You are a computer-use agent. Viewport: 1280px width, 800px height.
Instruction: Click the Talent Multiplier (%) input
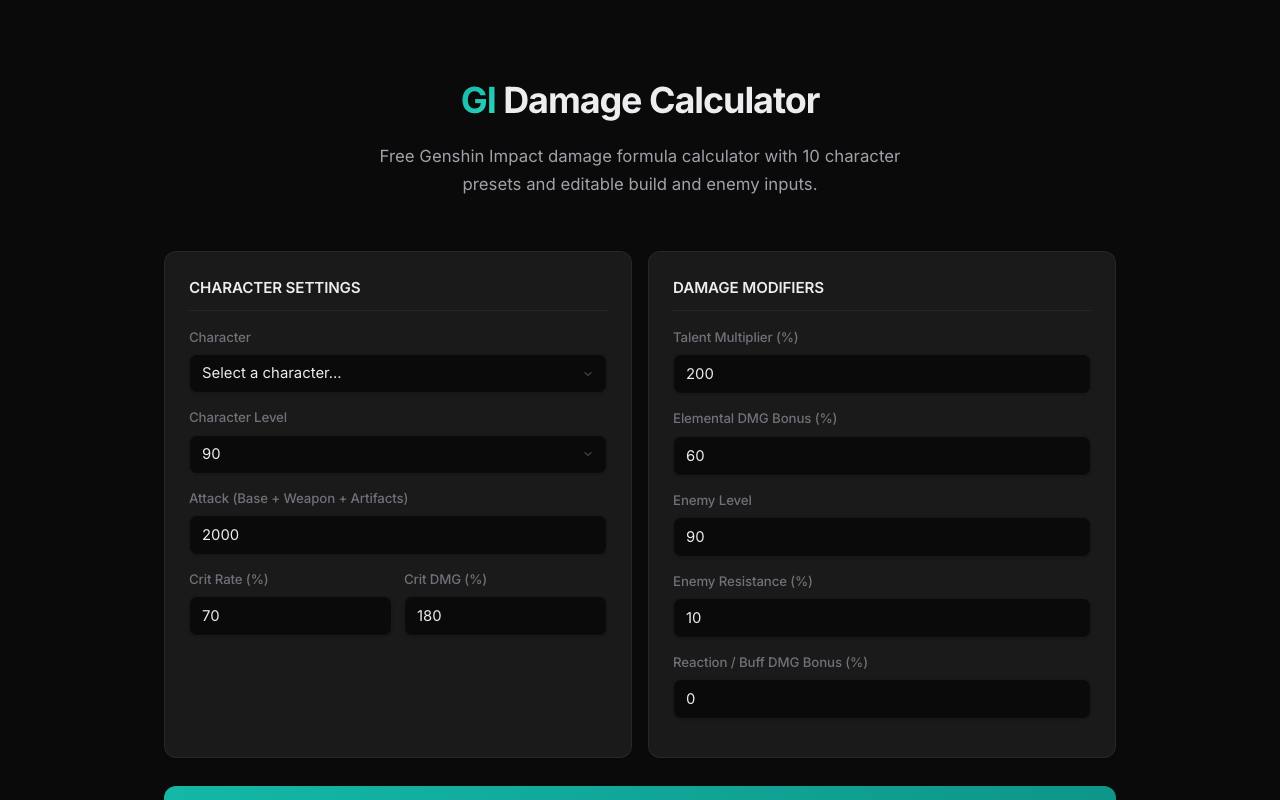point(882,374)
